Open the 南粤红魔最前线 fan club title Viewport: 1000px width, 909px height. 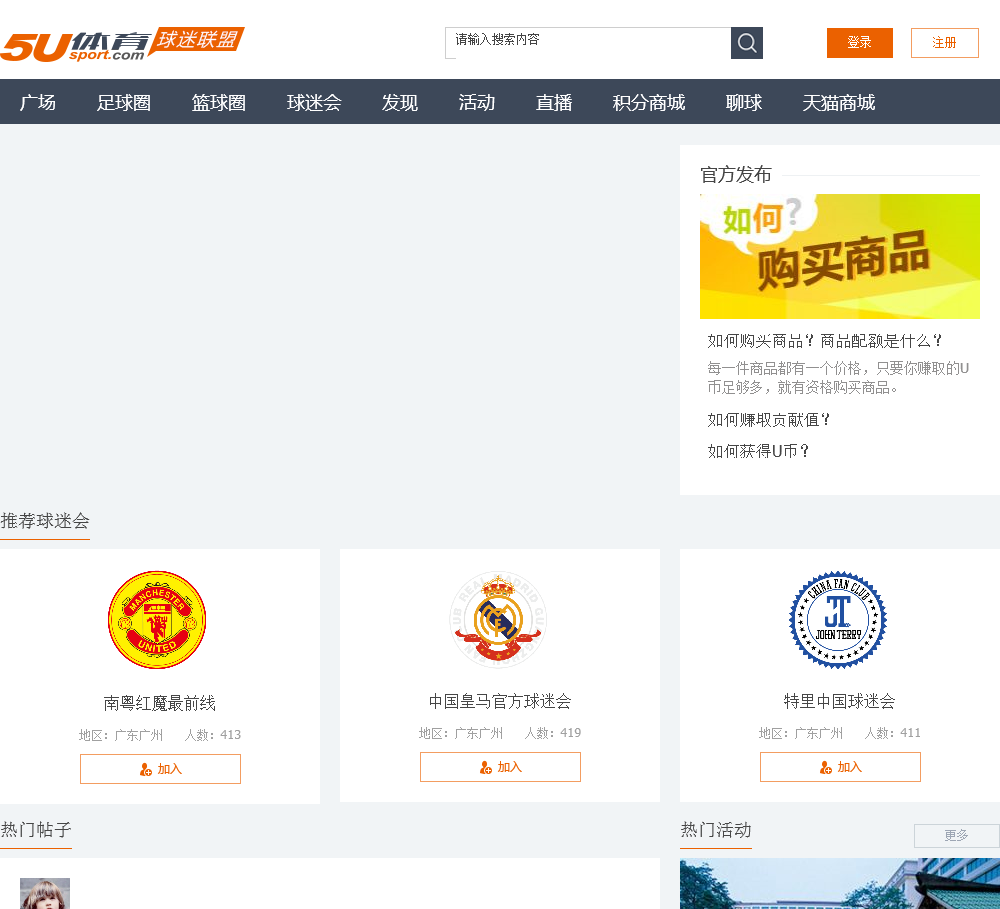pos(159,703)
